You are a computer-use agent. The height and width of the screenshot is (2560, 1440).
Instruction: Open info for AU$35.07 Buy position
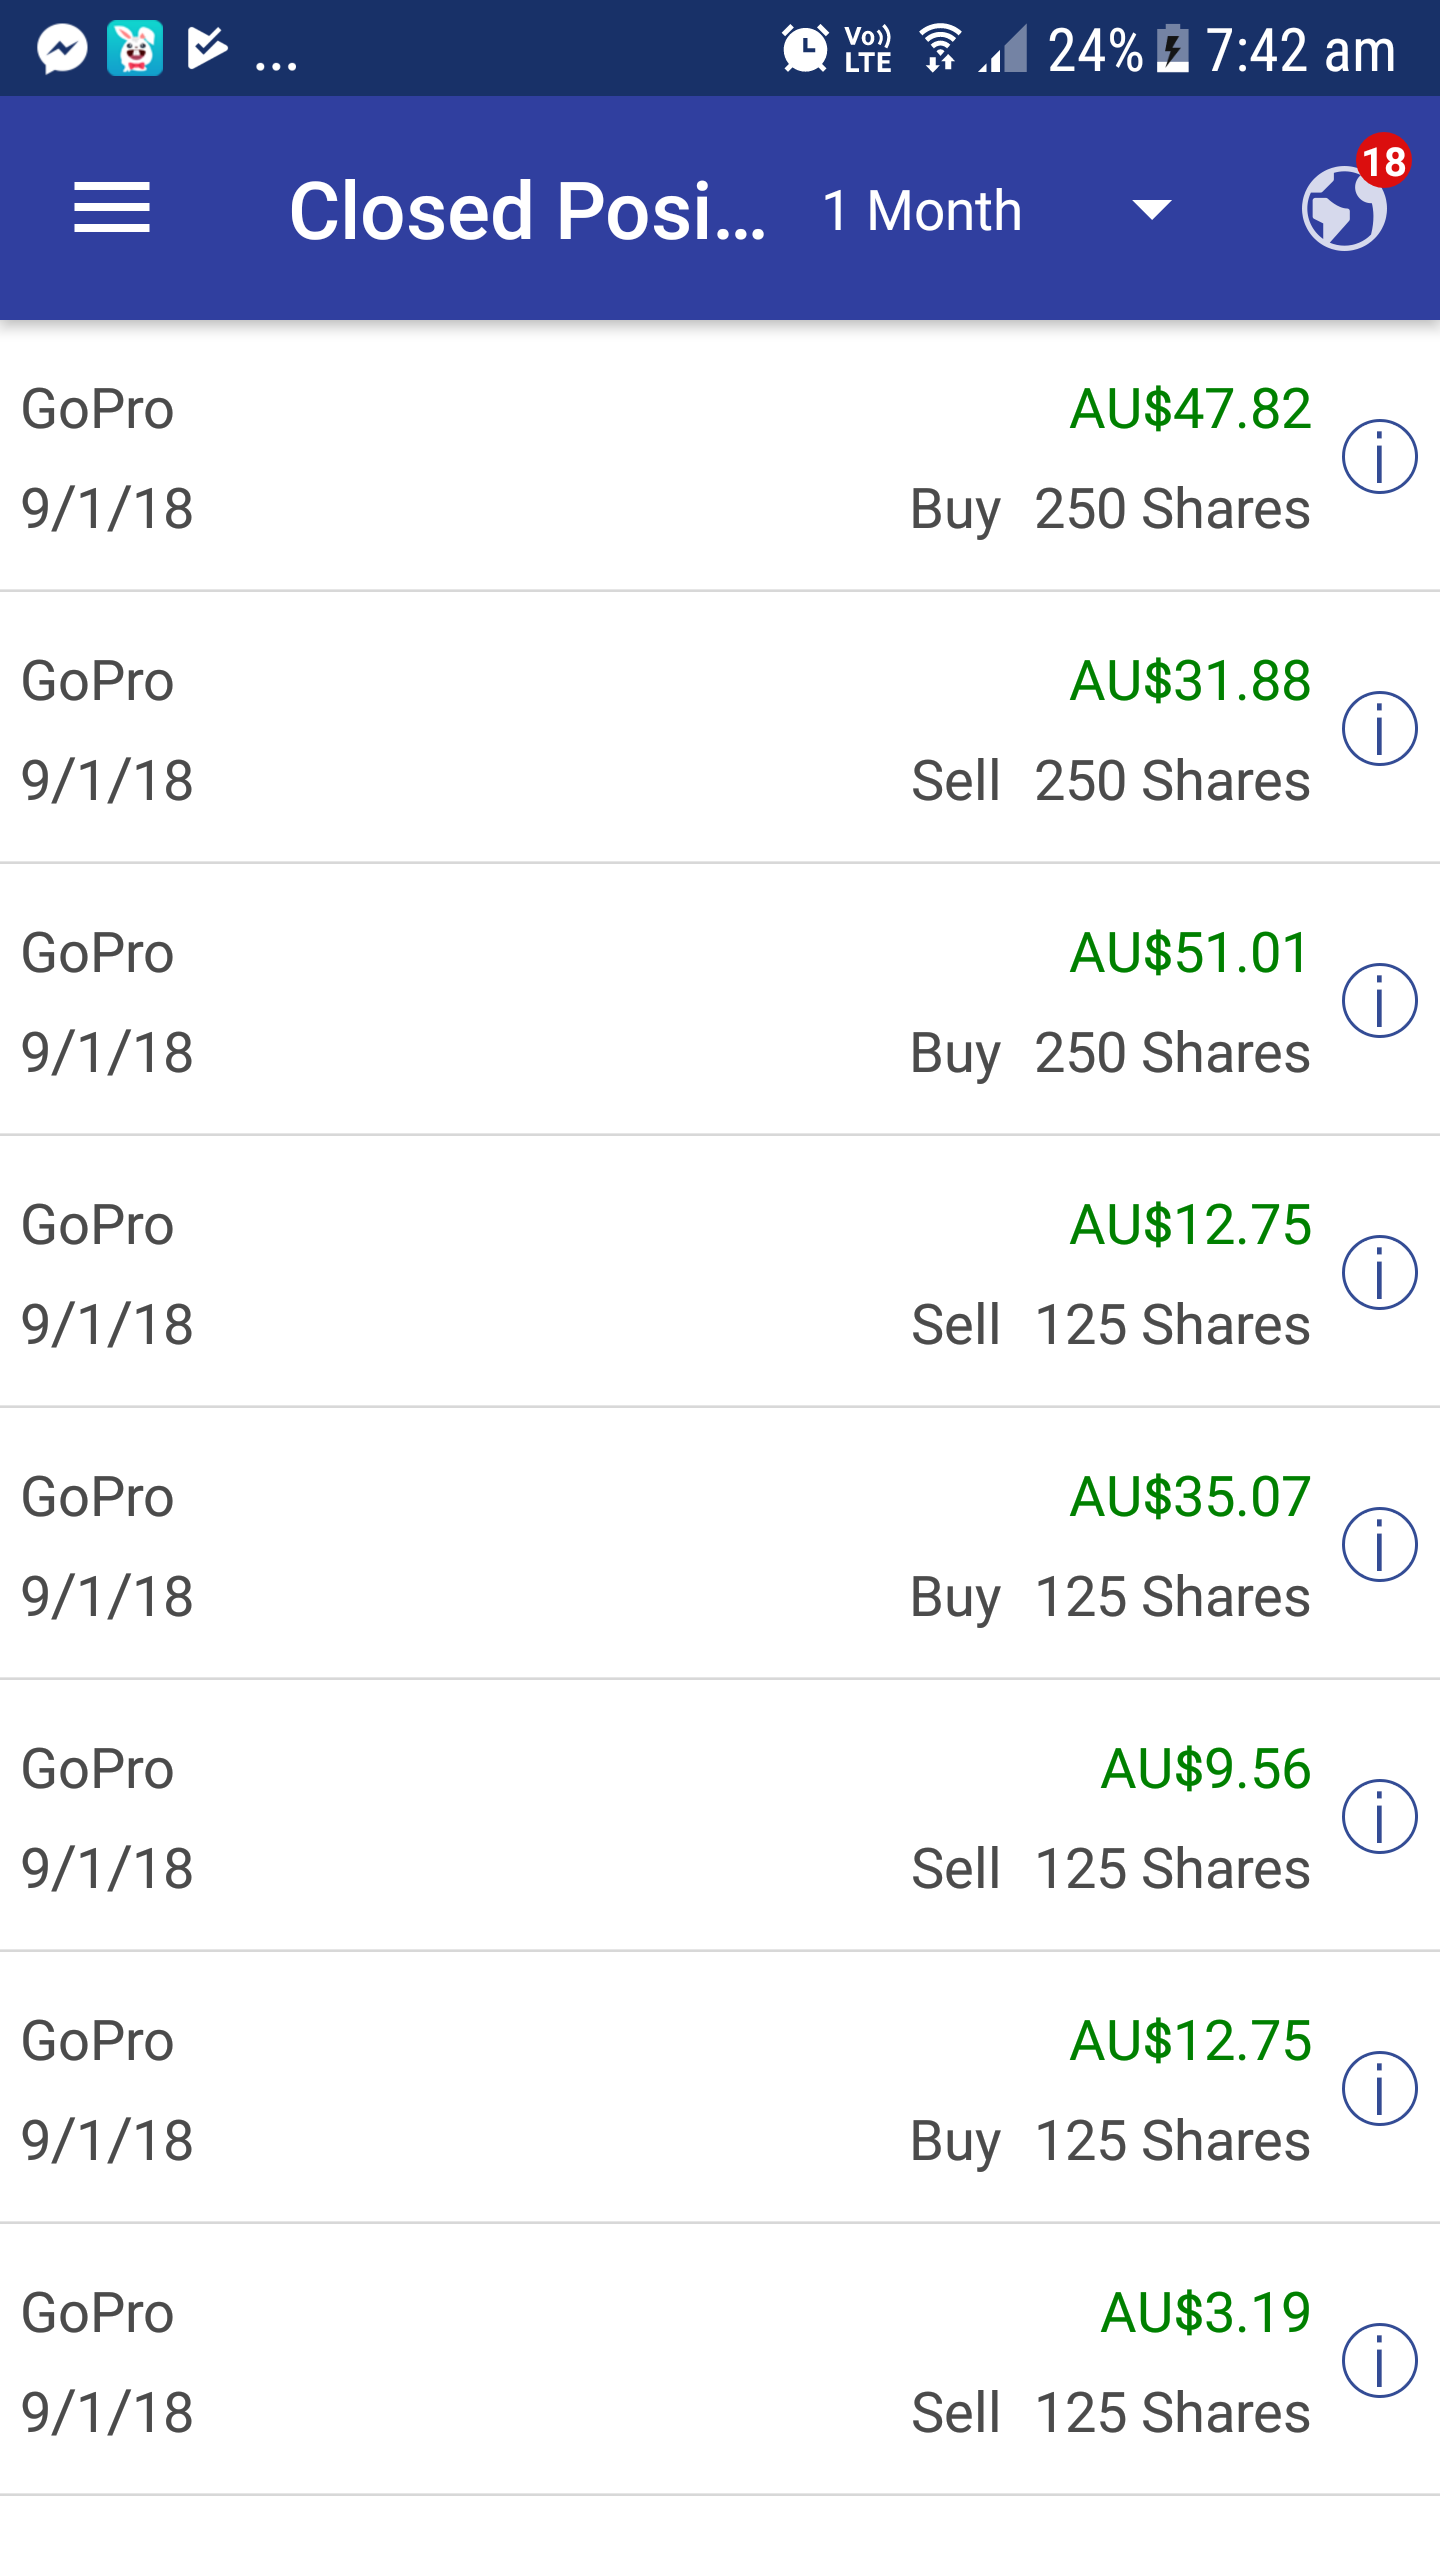pyautogui.click(x=1379, y=1545)
